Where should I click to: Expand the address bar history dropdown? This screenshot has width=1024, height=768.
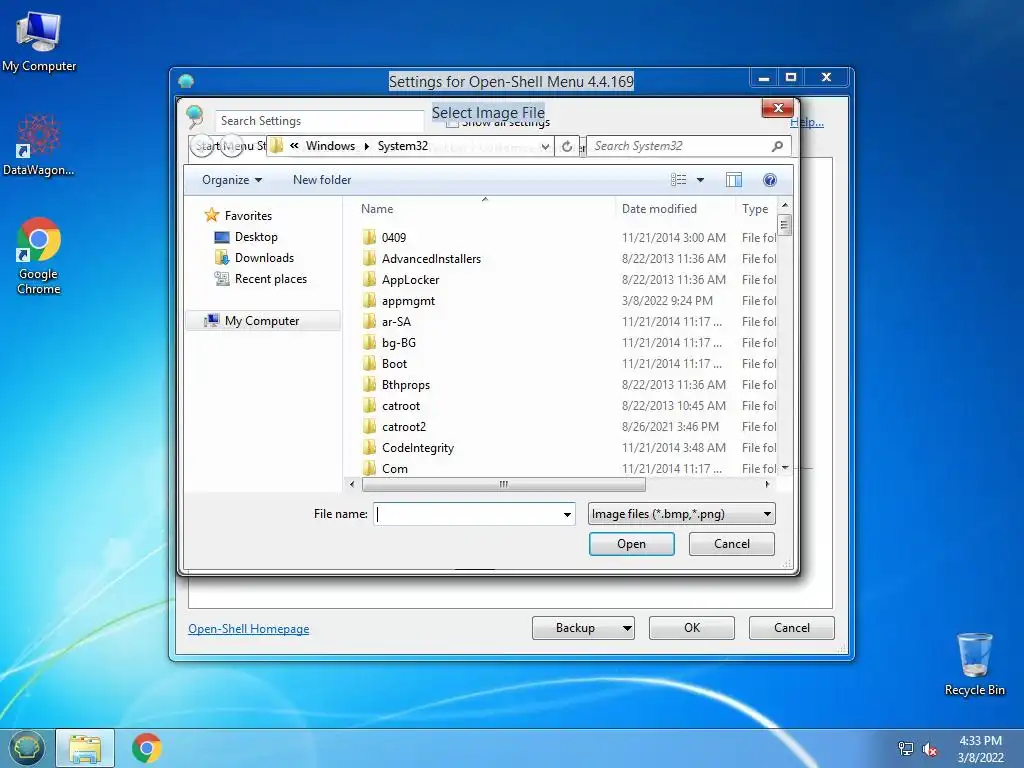pos(545,146)
